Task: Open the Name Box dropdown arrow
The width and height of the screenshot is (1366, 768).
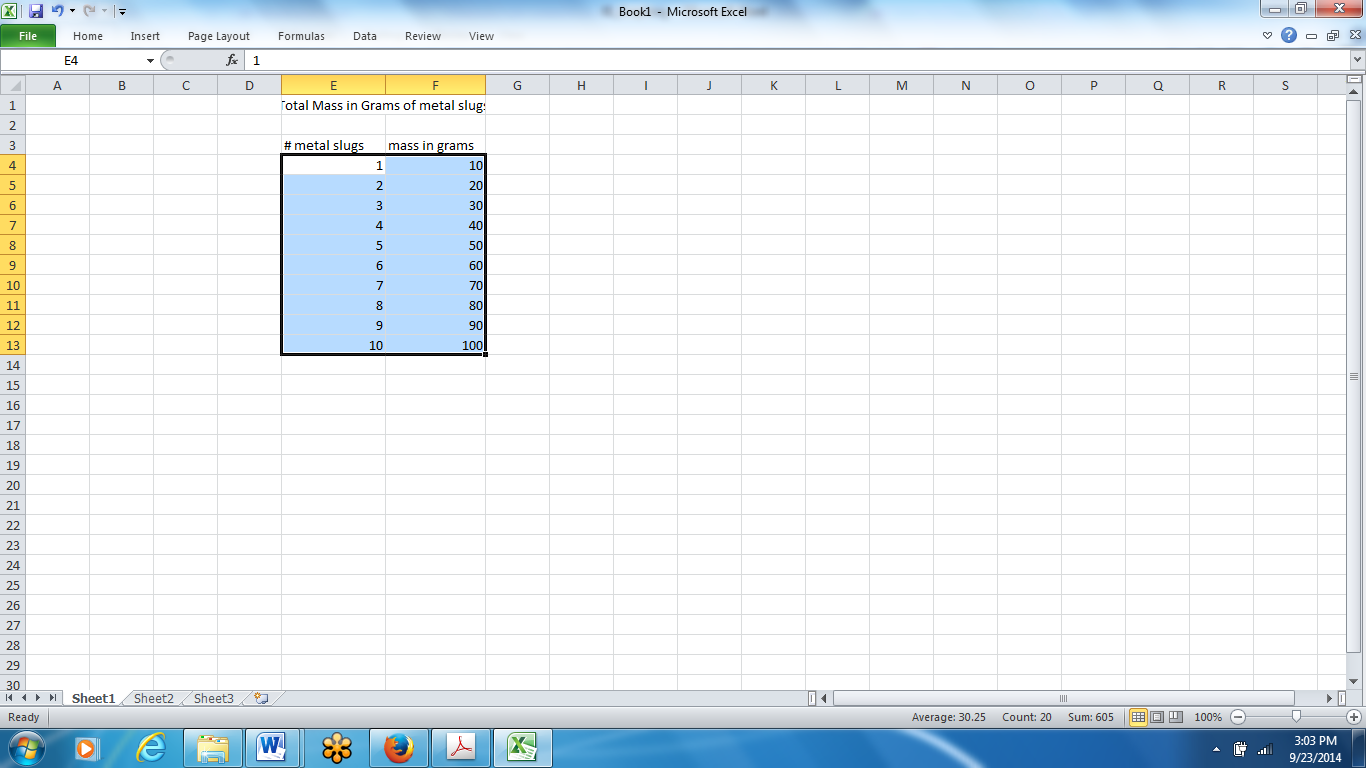Action: 150,59
